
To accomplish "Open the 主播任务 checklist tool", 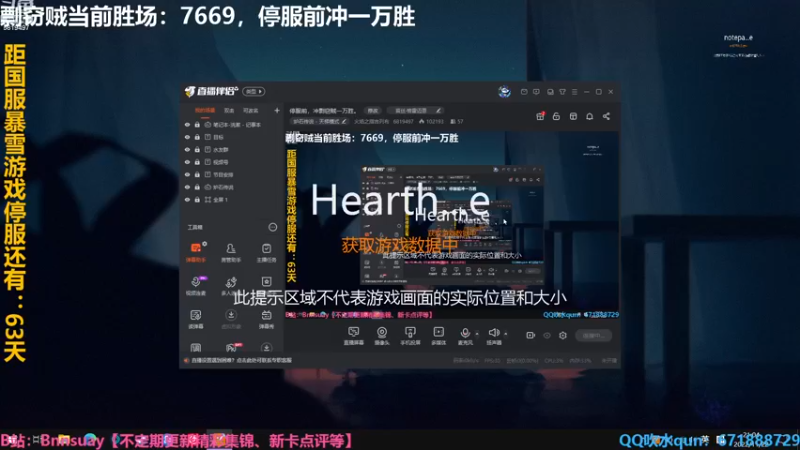I will click(x=266, y=252).
